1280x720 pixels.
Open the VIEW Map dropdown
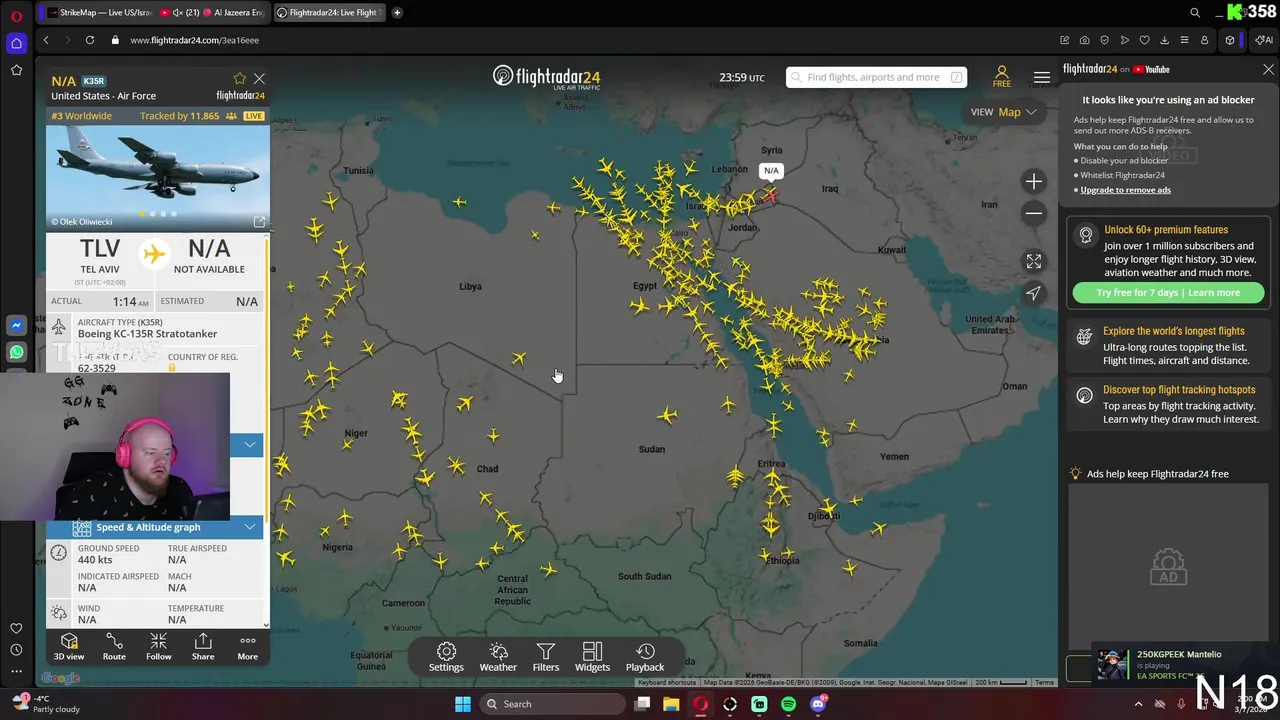tap(1003, 112)
